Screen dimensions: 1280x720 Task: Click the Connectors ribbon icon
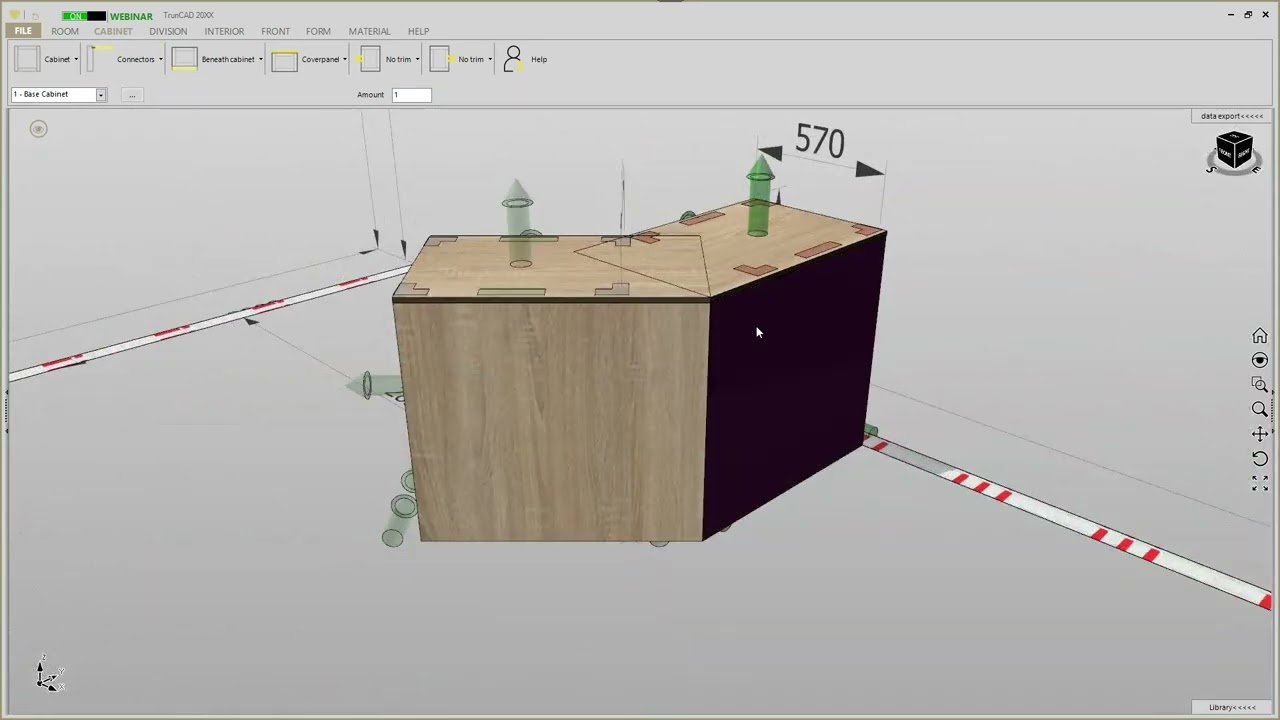[x=99, y=59]
